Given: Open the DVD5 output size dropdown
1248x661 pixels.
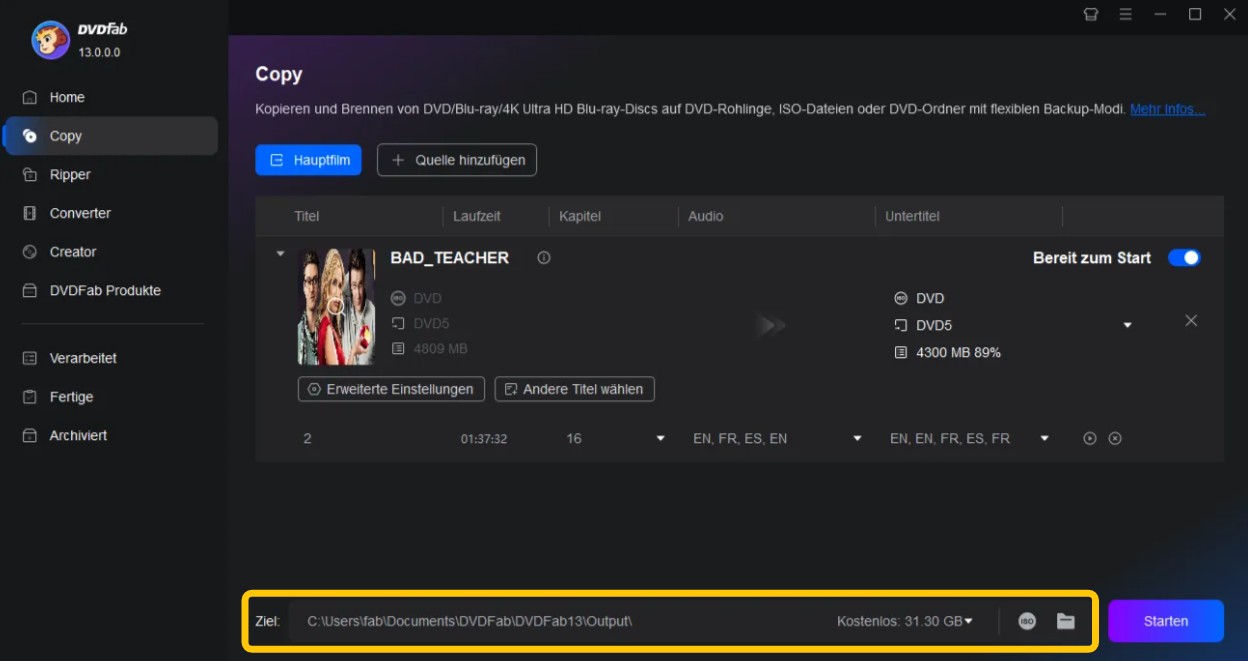Looking at the screenshot, I should pos(1128,326).
